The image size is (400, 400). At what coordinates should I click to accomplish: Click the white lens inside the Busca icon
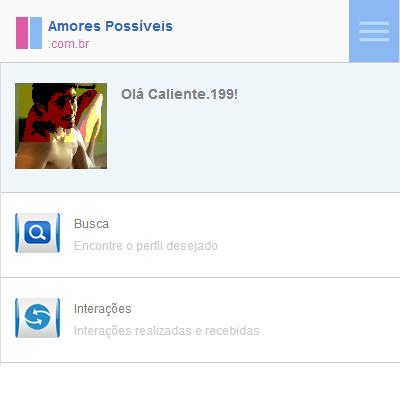tap(35, 231)
